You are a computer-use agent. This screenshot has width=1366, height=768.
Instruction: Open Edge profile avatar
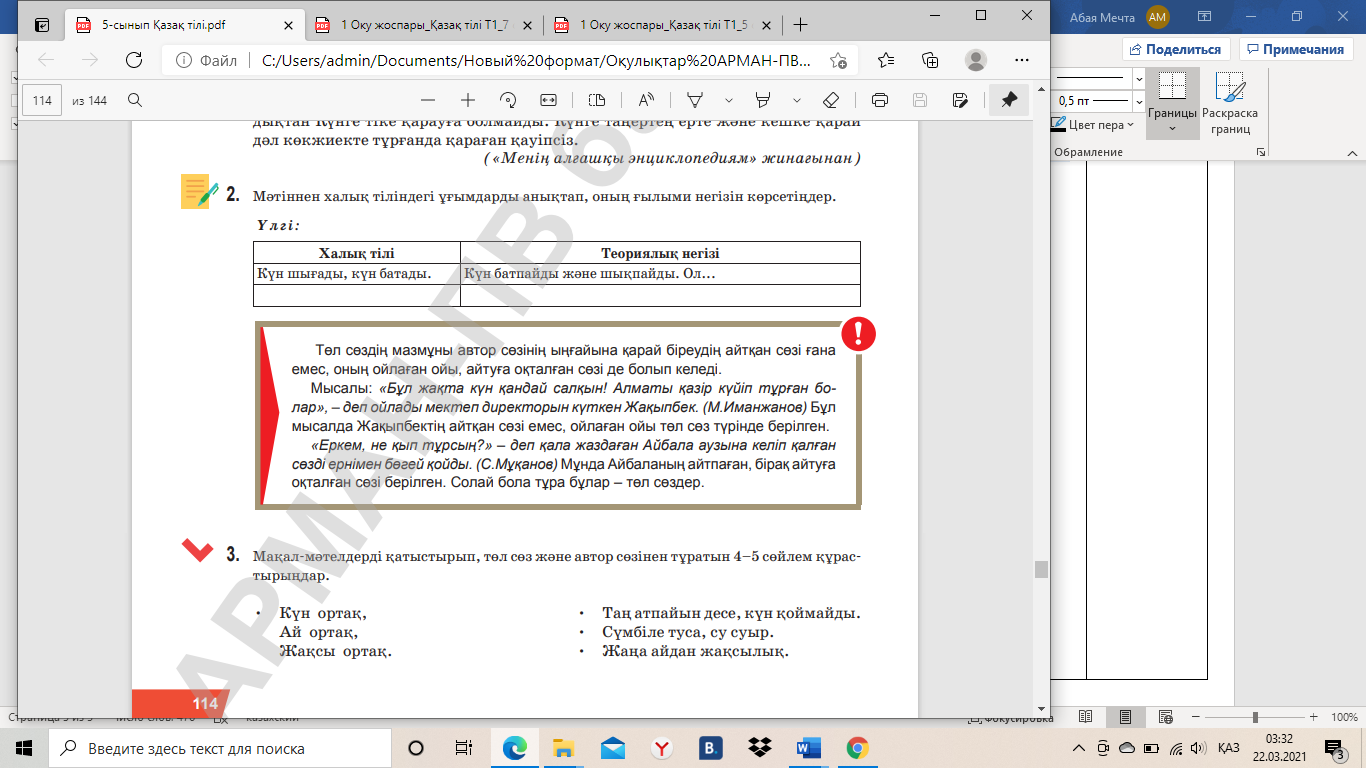(976, 60)
